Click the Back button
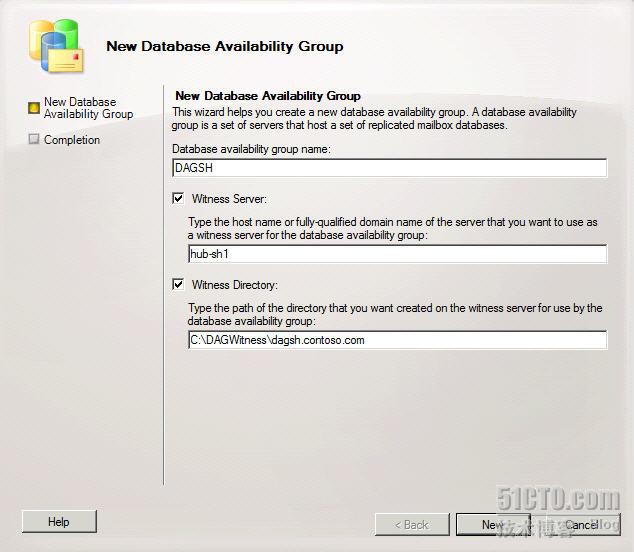 pos(412,525)
